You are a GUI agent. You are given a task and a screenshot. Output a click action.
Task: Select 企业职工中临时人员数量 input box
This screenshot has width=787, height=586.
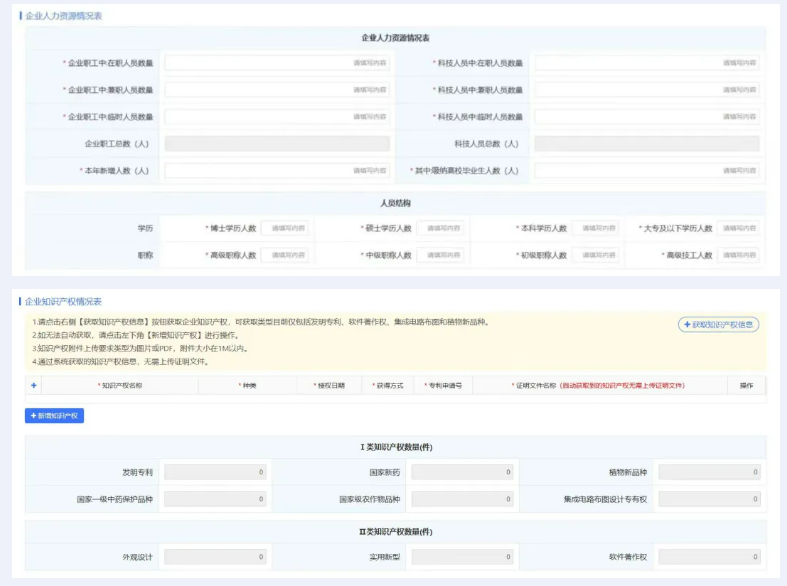coord(277,117)
